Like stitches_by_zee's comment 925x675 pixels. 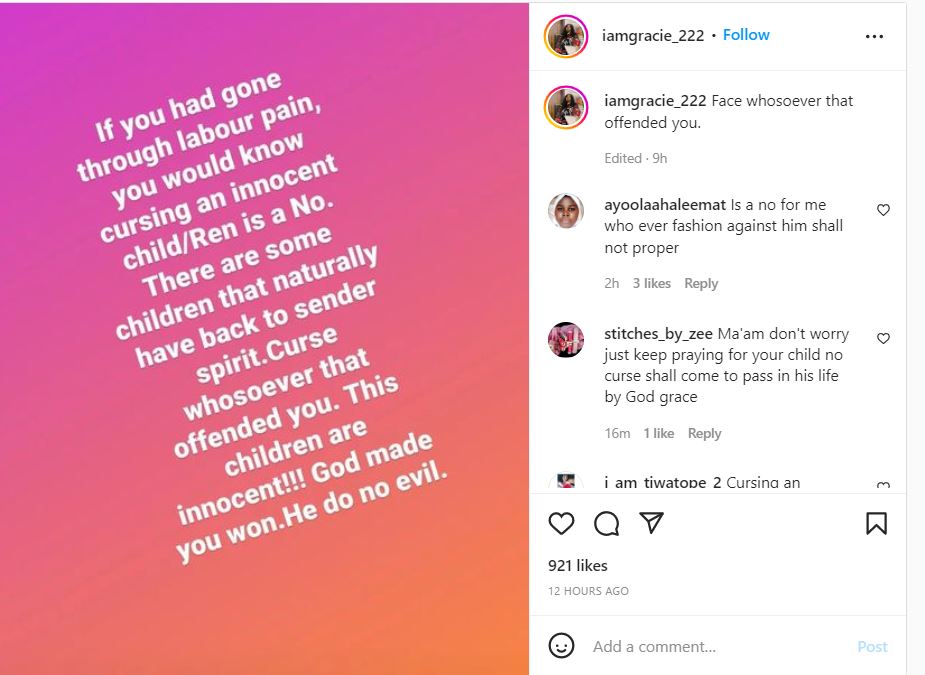click(883, 338)
